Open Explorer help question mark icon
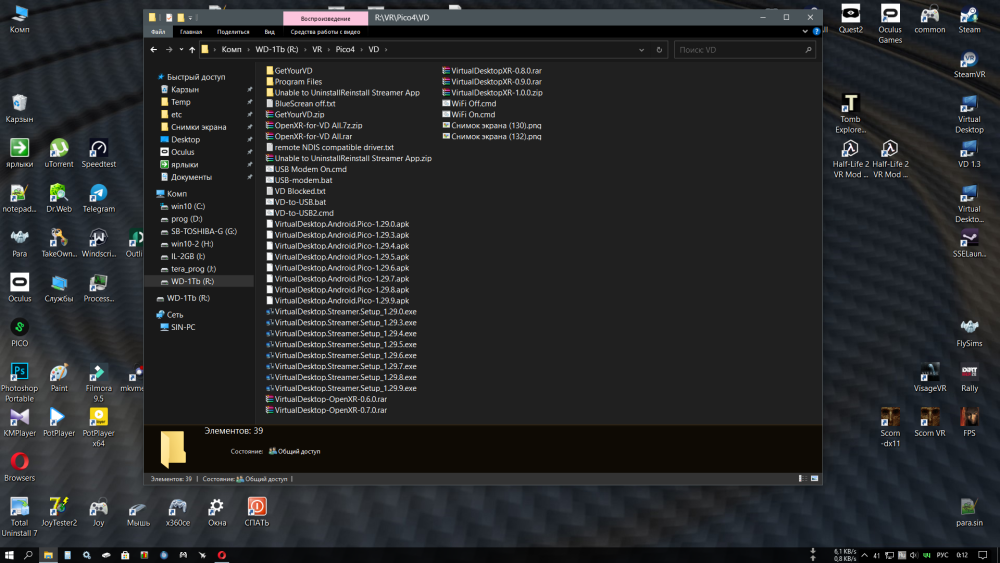Viewport: 1000px width, 563px height. coord(816,31)
